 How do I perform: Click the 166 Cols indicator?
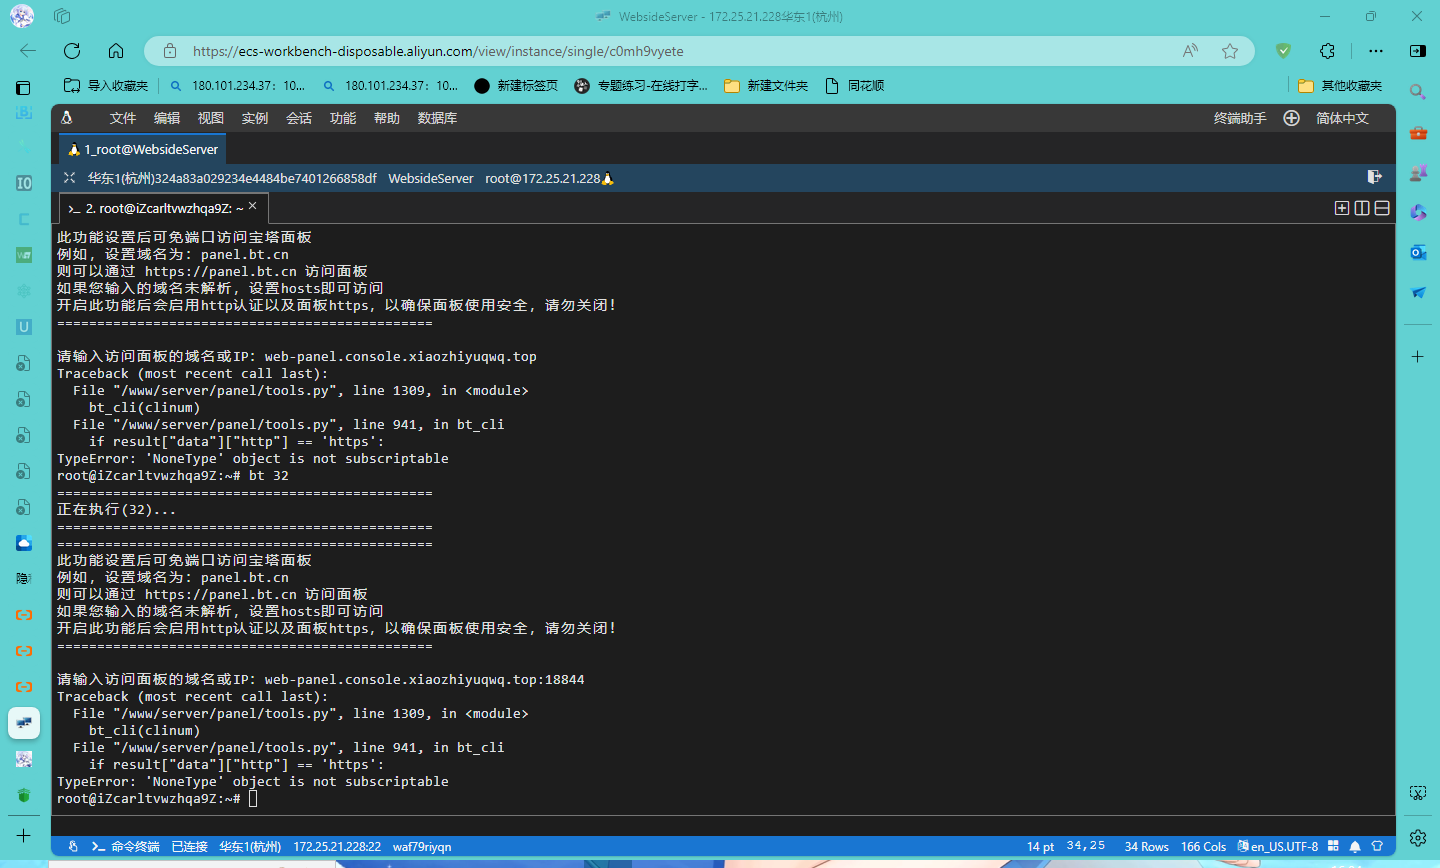point(1203,847)
